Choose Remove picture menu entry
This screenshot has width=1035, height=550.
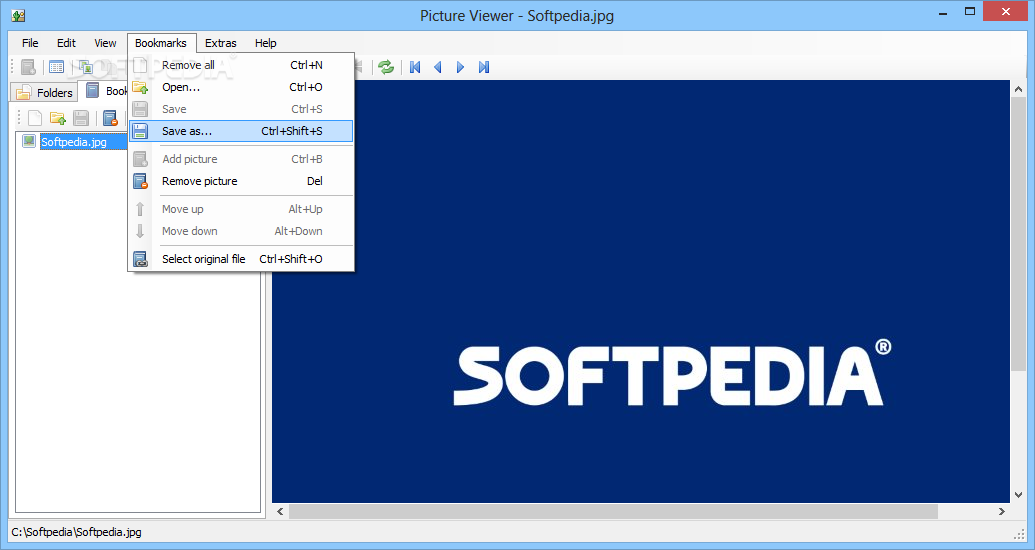(x=241, y=181)
